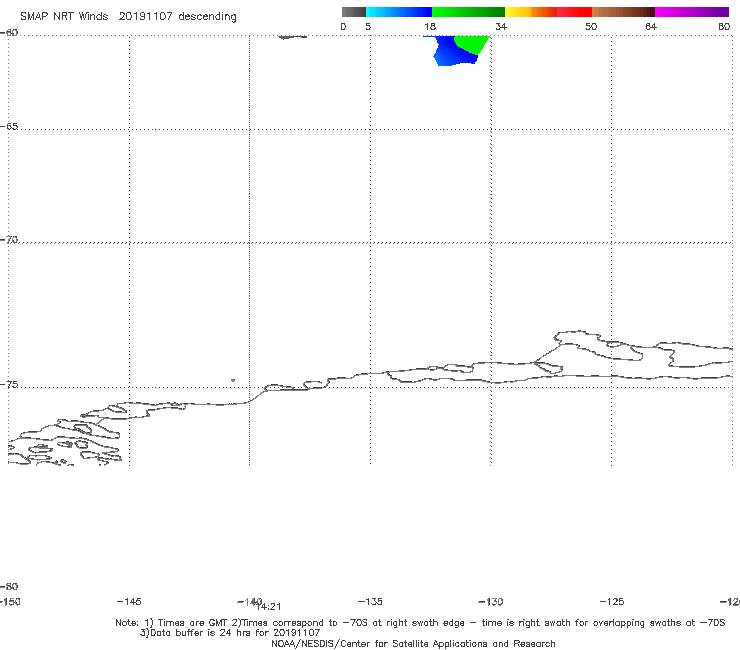Click the swath time stamp '14:21'
Viewport: 740px width, 650px height.
pos(269,607)
